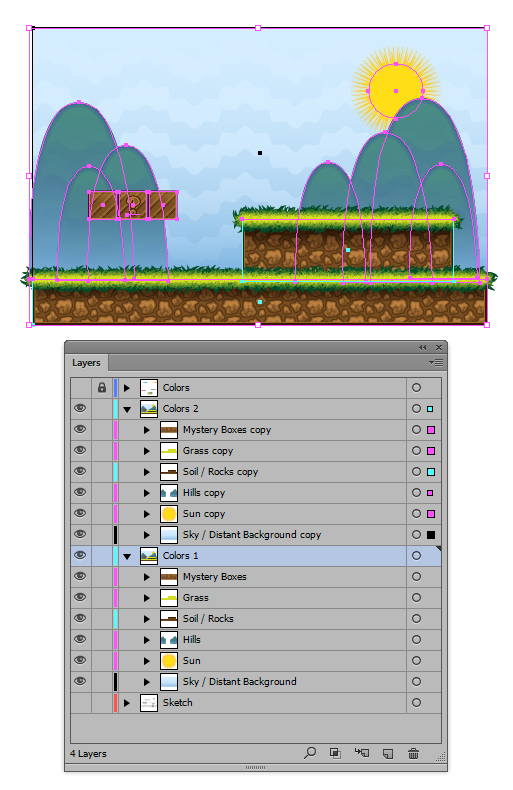Click target circle of Grass copy

(x=416, y=450)
